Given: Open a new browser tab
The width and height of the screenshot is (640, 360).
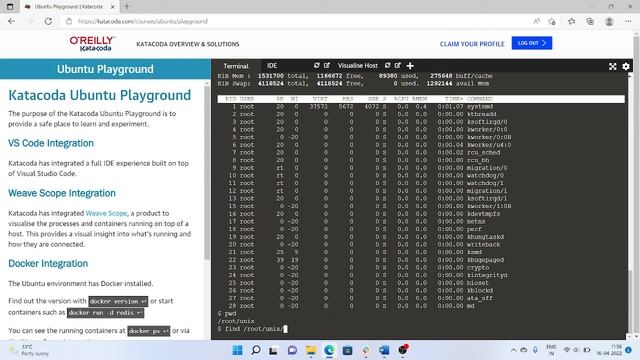Looking at the screenshot, I should 127,7.
